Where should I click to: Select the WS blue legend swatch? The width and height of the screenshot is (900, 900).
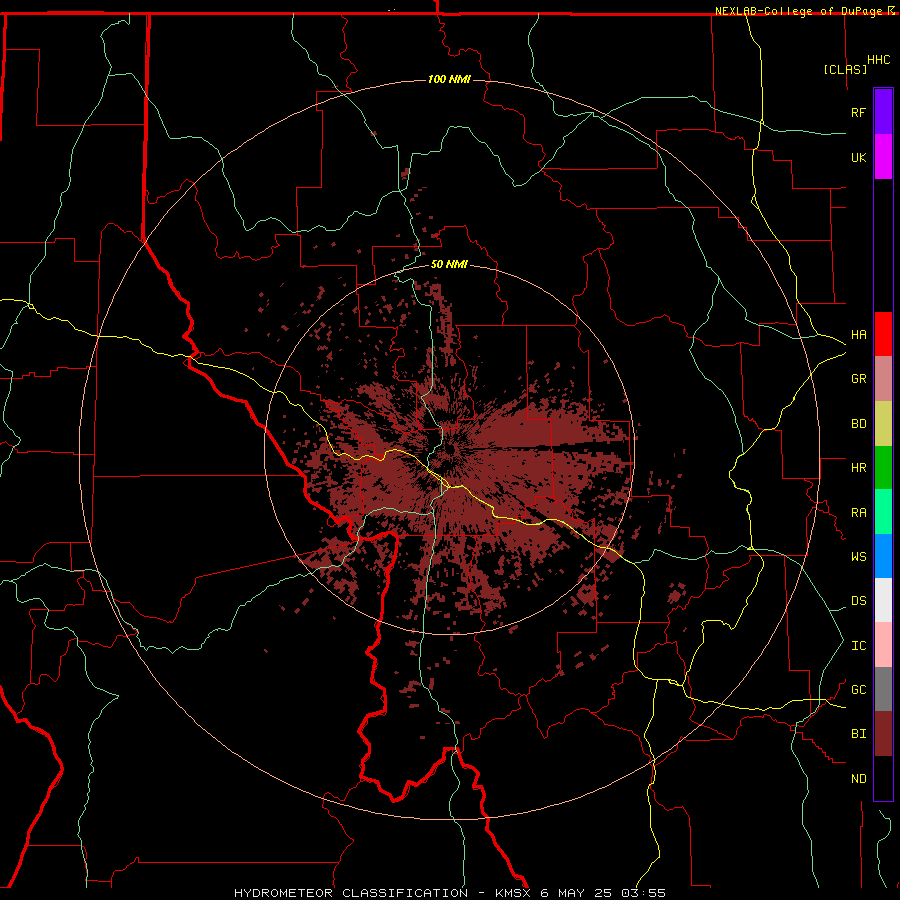tap(883, 556)
